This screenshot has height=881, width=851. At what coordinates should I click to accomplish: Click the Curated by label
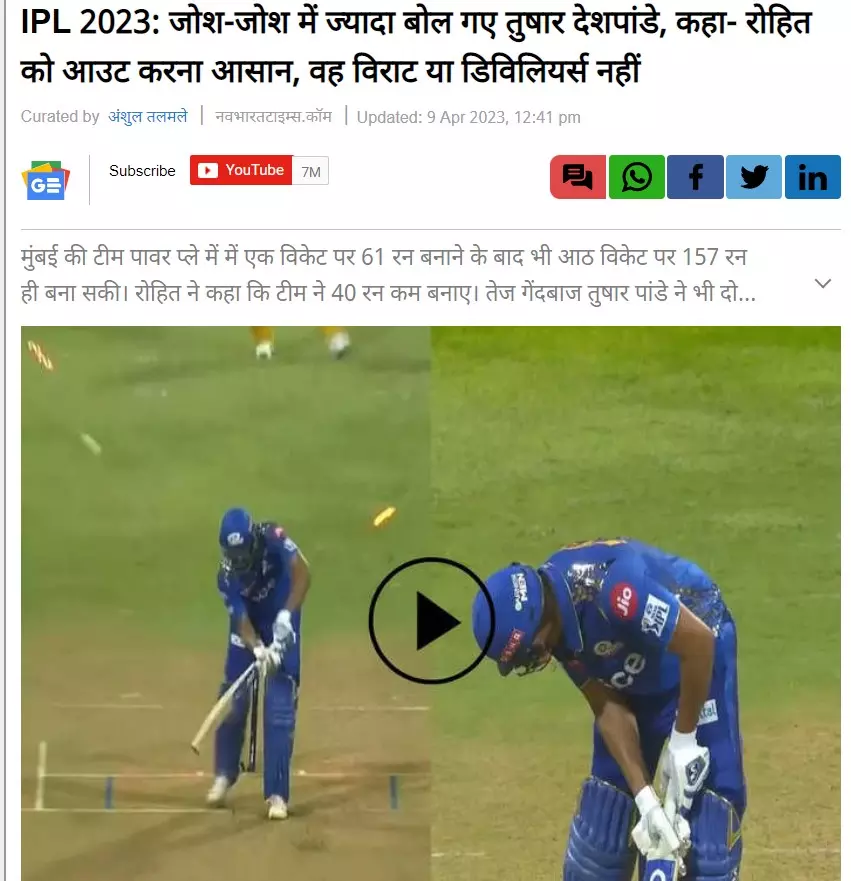pos(60,116)
